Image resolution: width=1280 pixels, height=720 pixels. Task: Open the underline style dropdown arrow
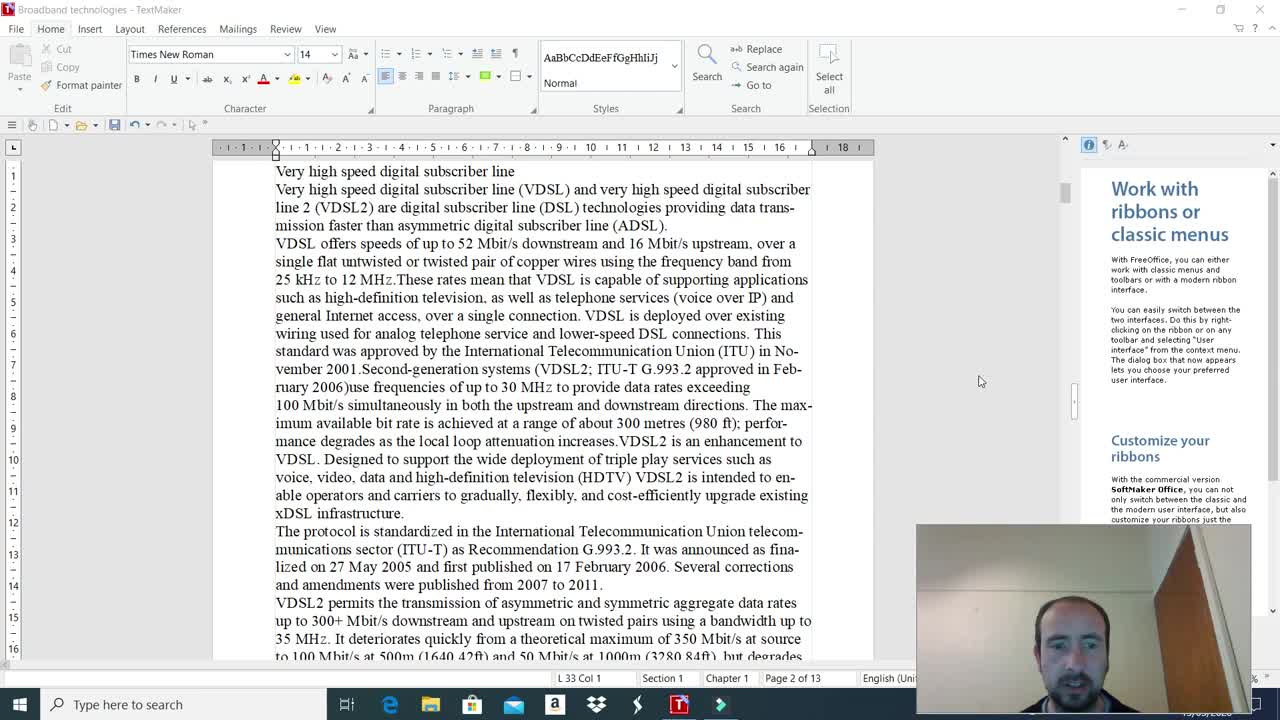click(186, 79)
